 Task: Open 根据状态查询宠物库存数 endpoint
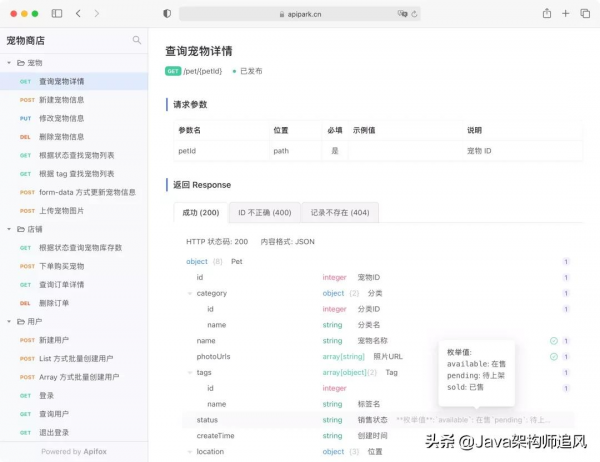[x=74, y=248]
